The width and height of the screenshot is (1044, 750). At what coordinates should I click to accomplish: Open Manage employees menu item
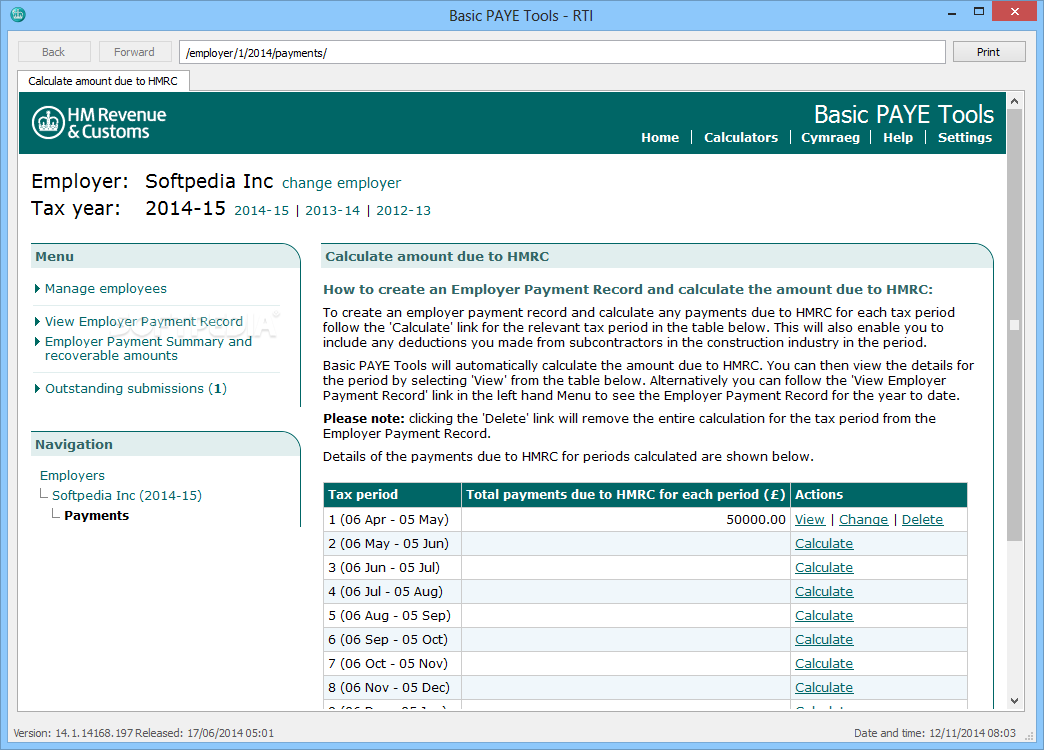[106, 288]
